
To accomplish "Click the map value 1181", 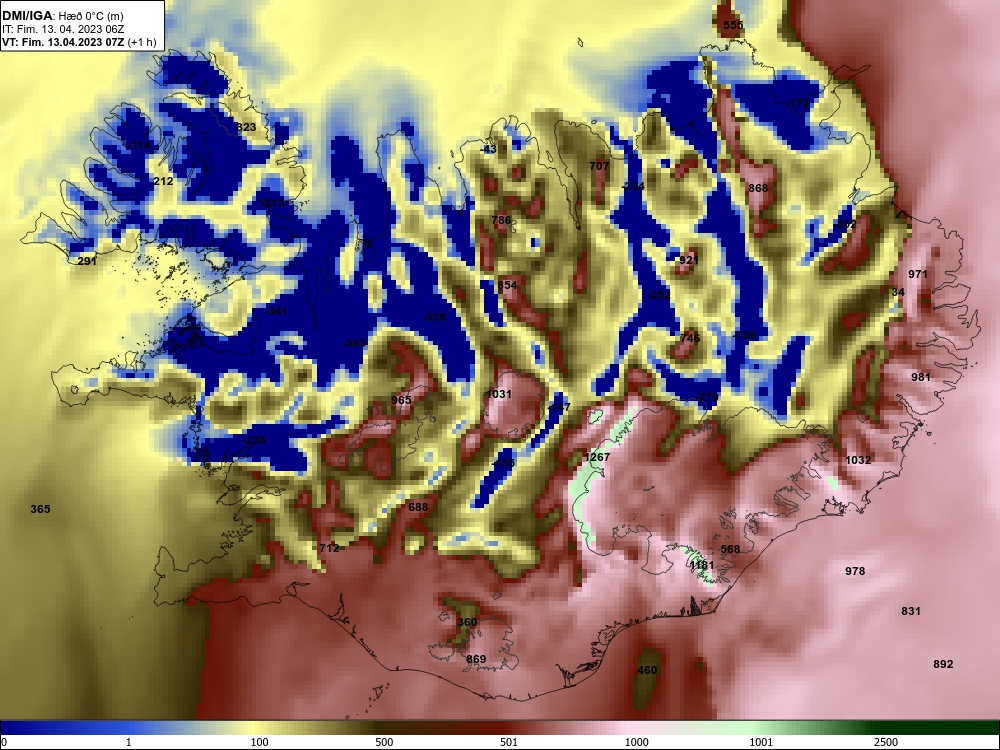I will 702,565.
